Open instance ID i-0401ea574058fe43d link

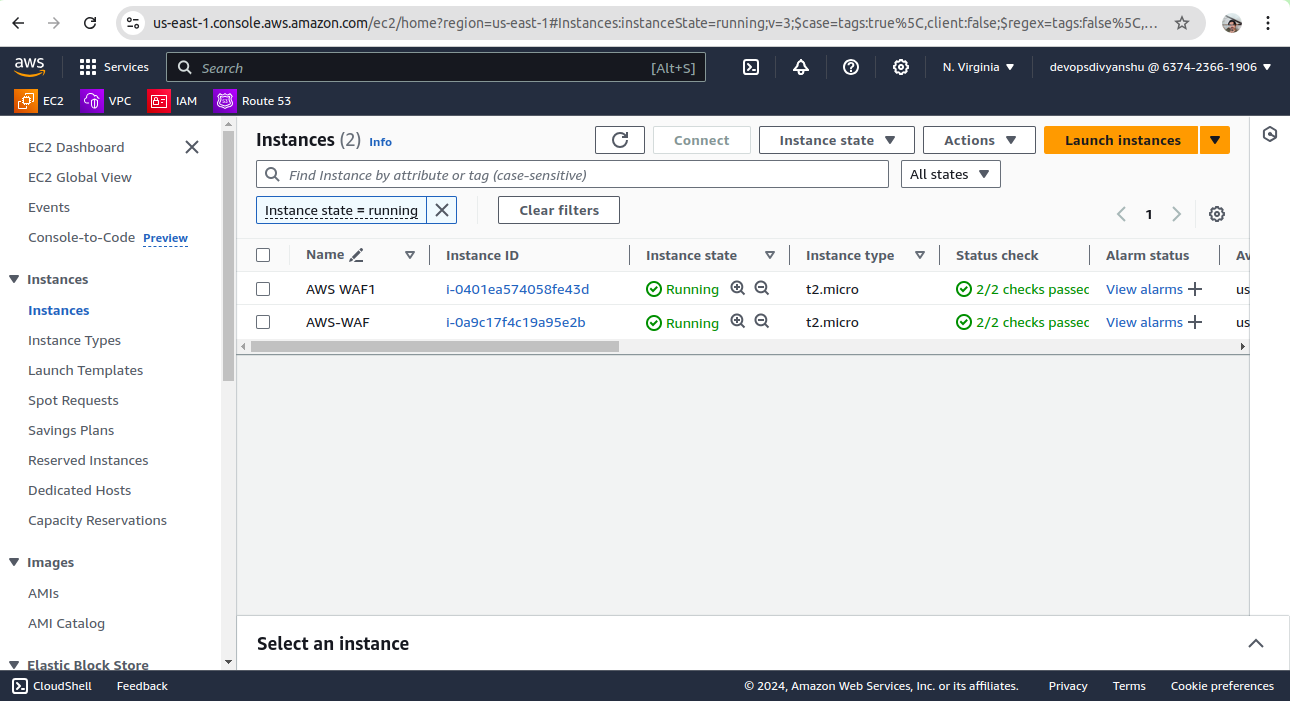coord(517,289)
